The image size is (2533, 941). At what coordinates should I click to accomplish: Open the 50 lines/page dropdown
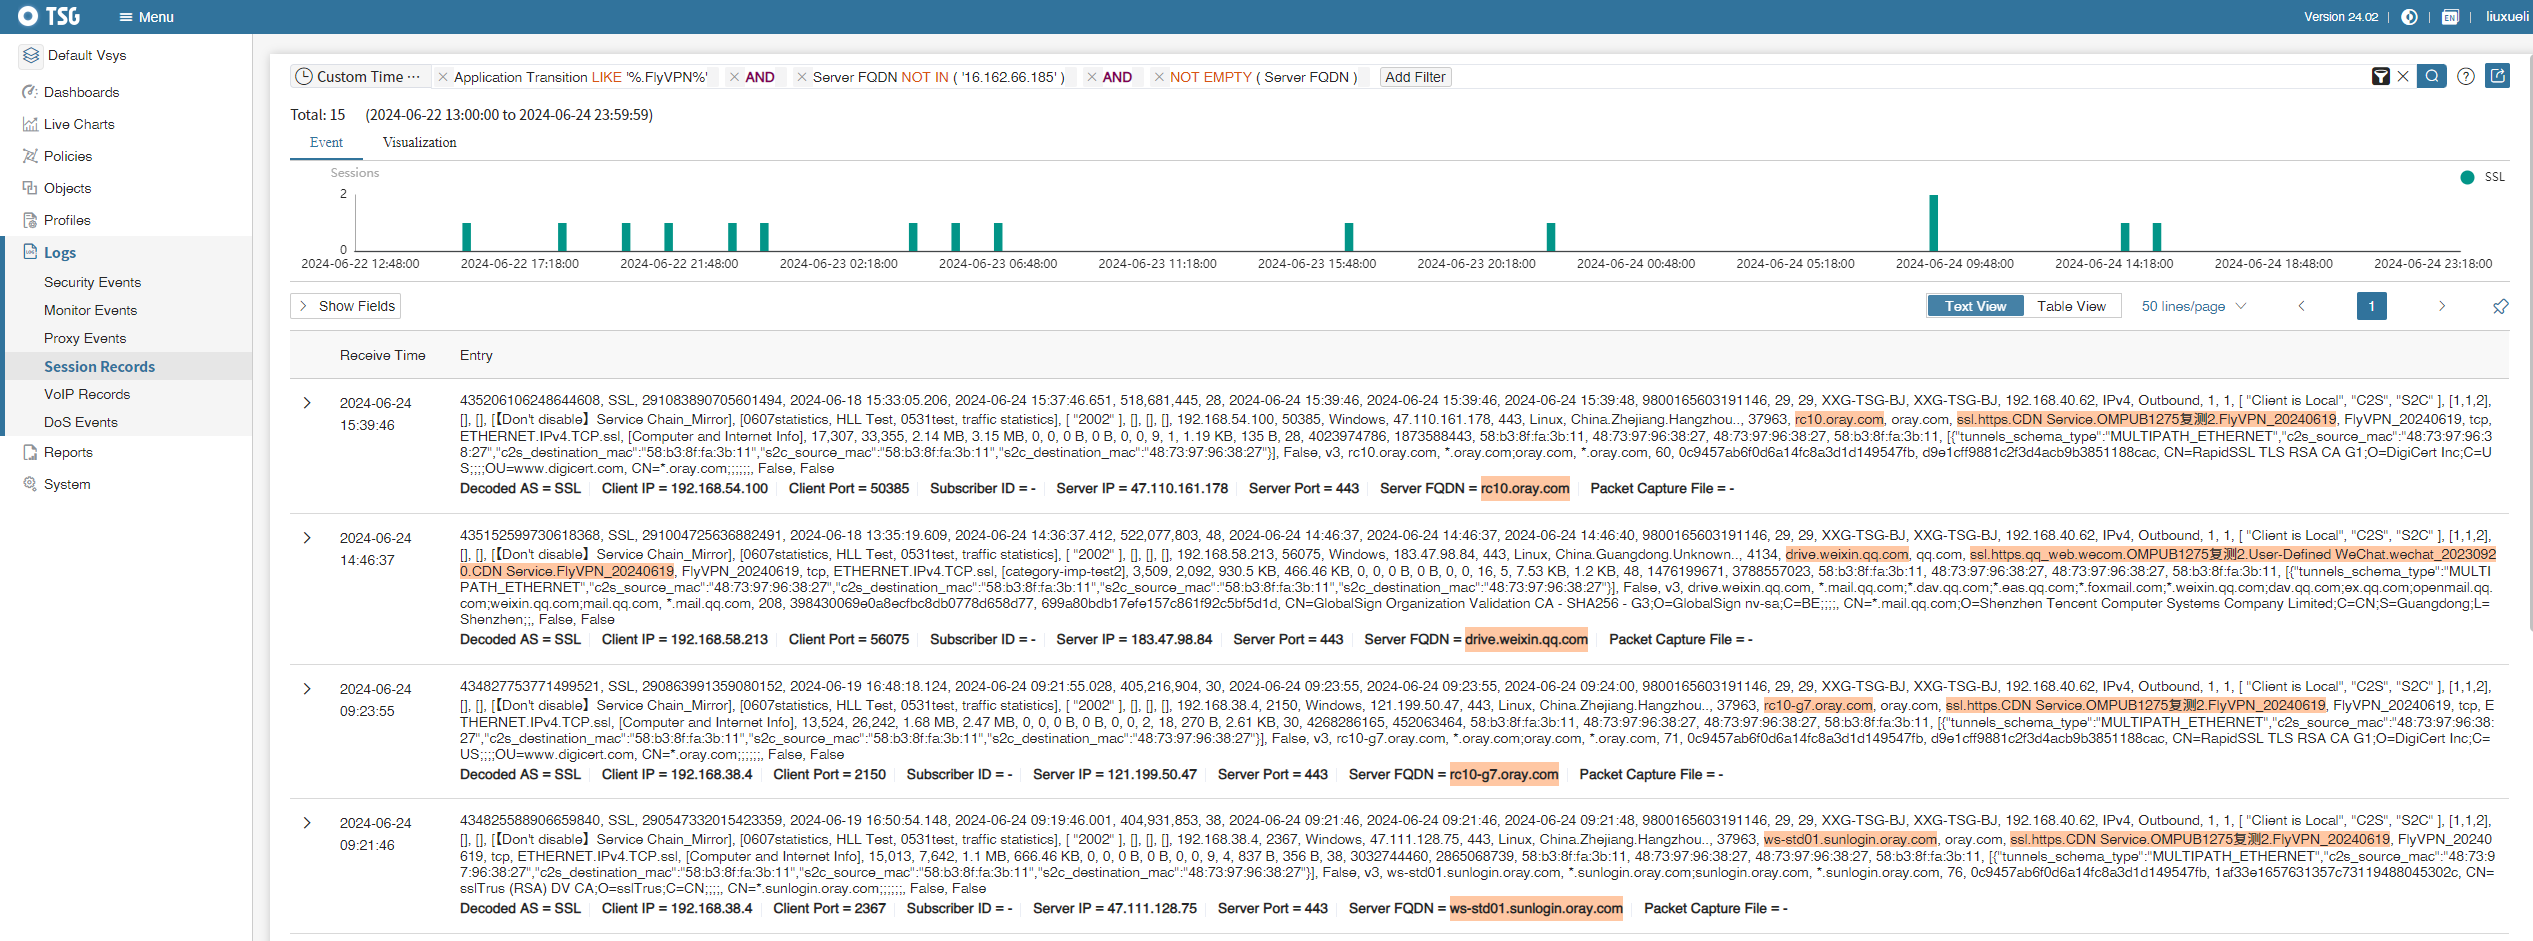tap(2193, 306)
